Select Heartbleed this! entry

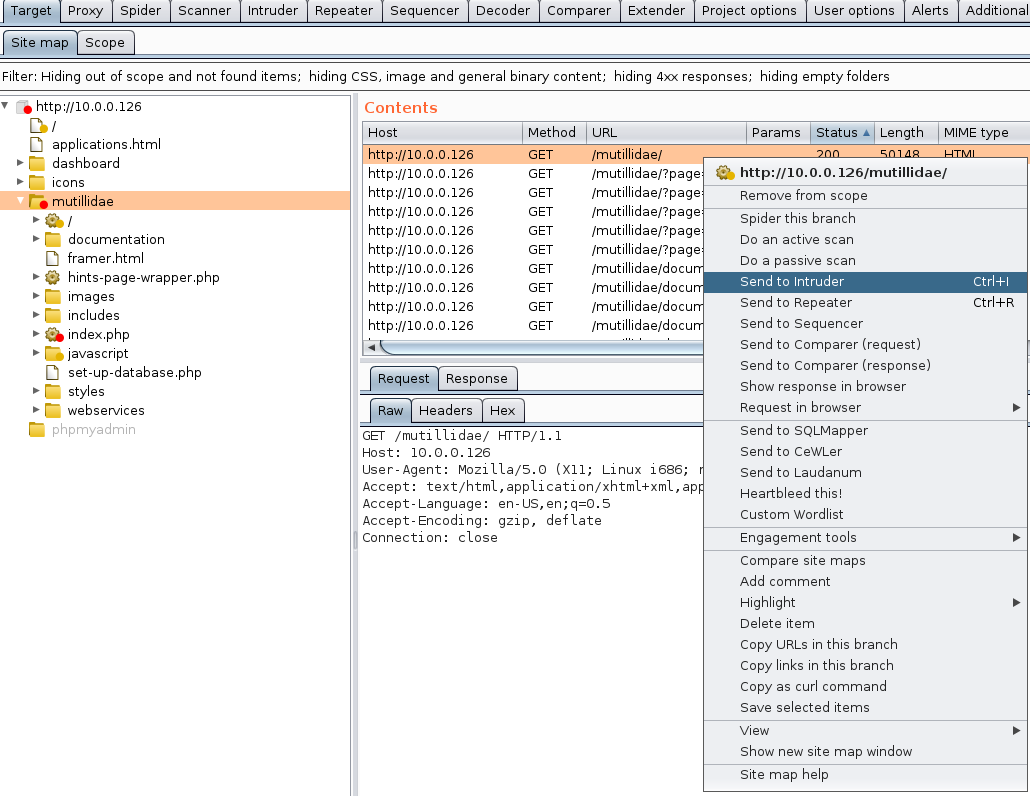pos(865,494)
